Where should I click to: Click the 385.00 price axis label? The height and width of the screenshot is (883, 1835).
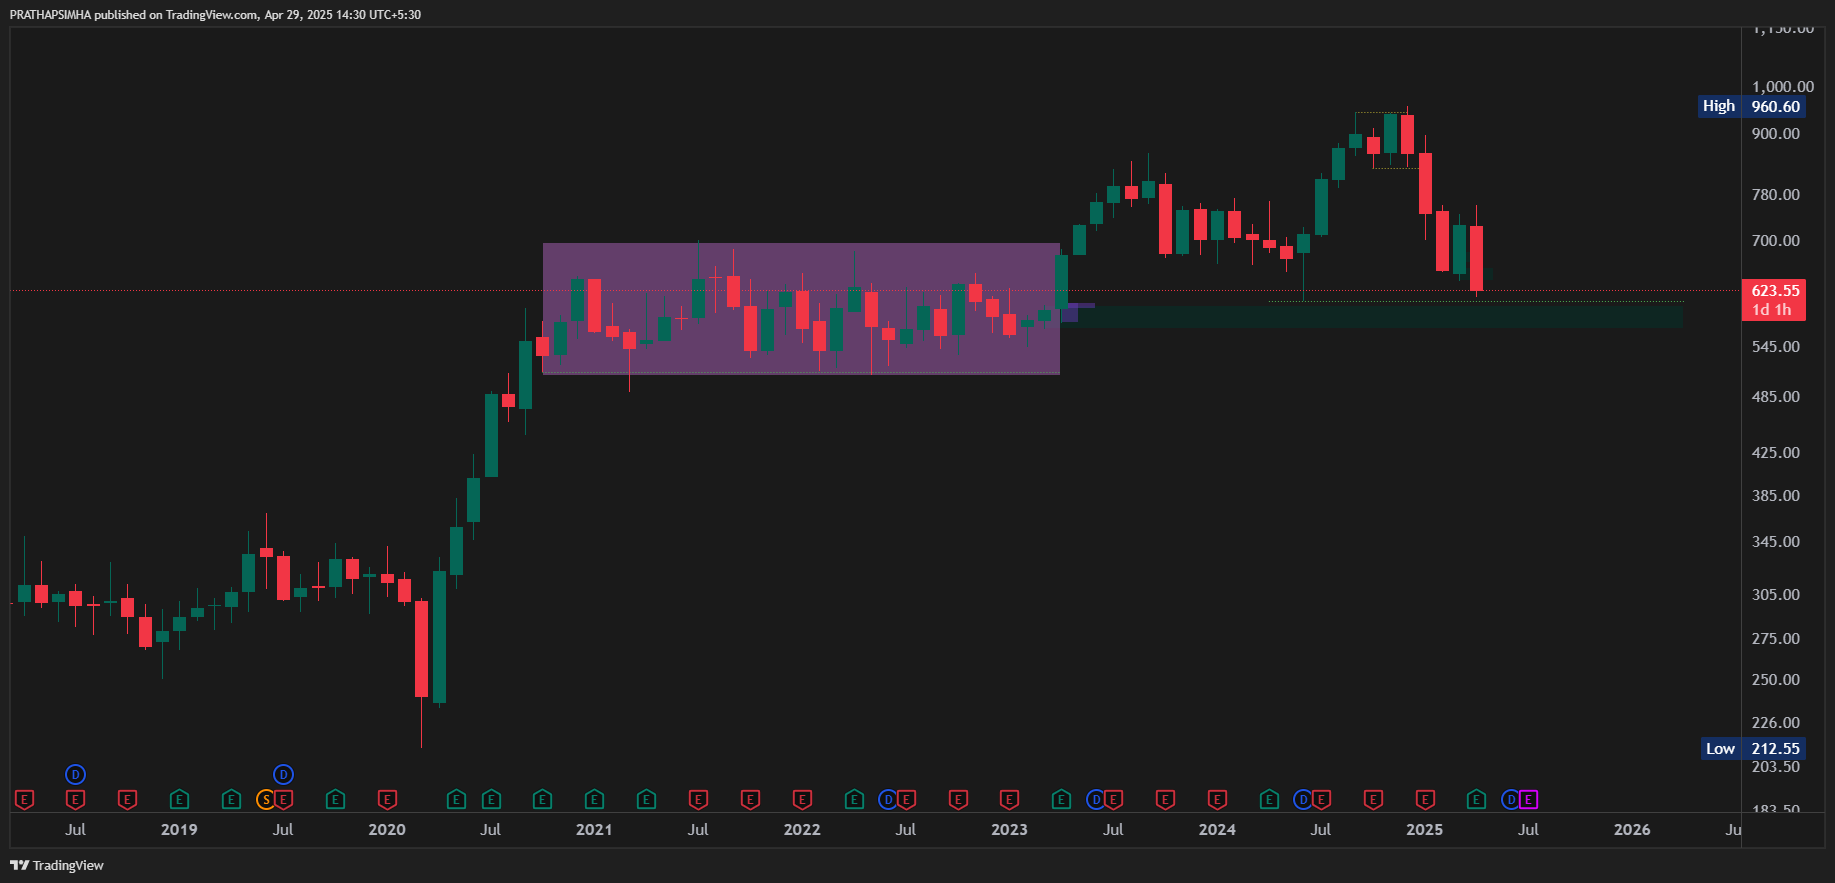coord(1775,495)
